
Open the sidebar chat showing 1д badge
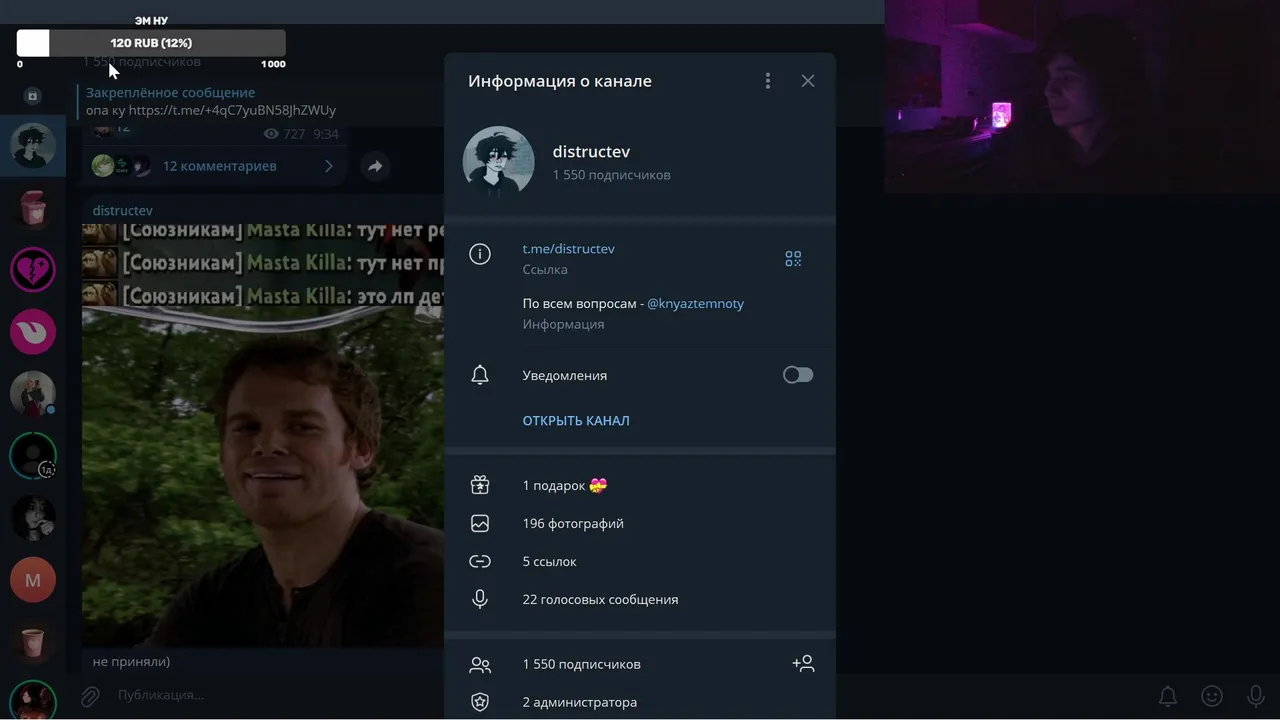(x=33, y=456)
